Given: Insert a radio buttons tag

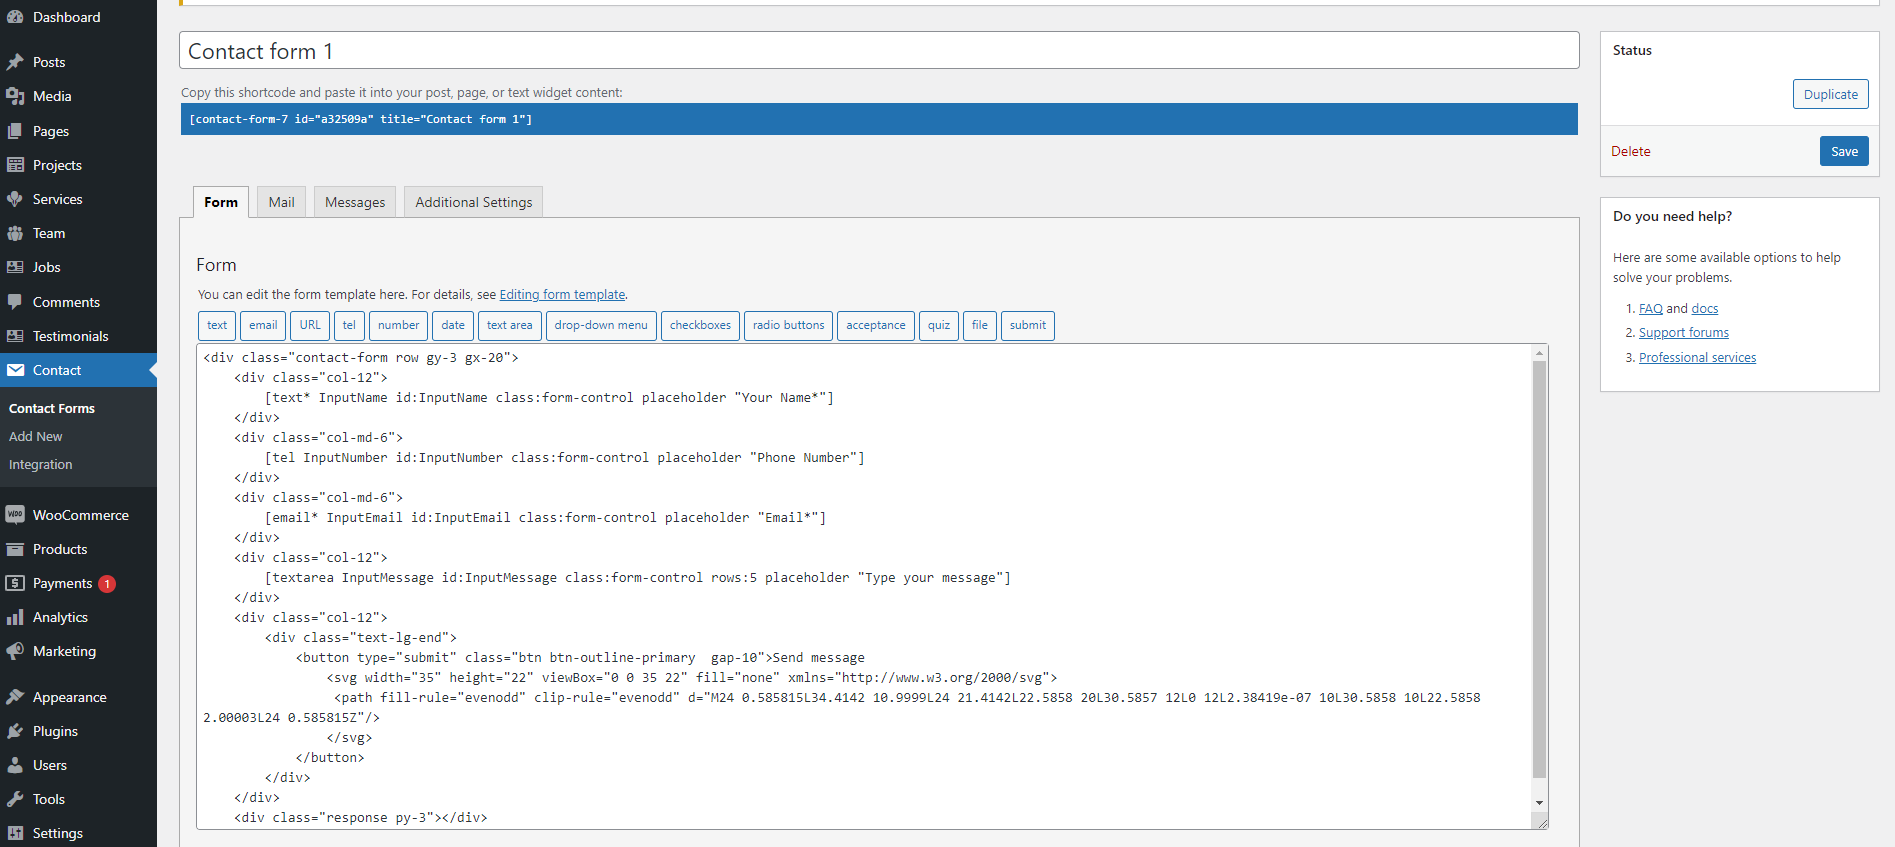Looking at the screenshot, I should point(788,326).
